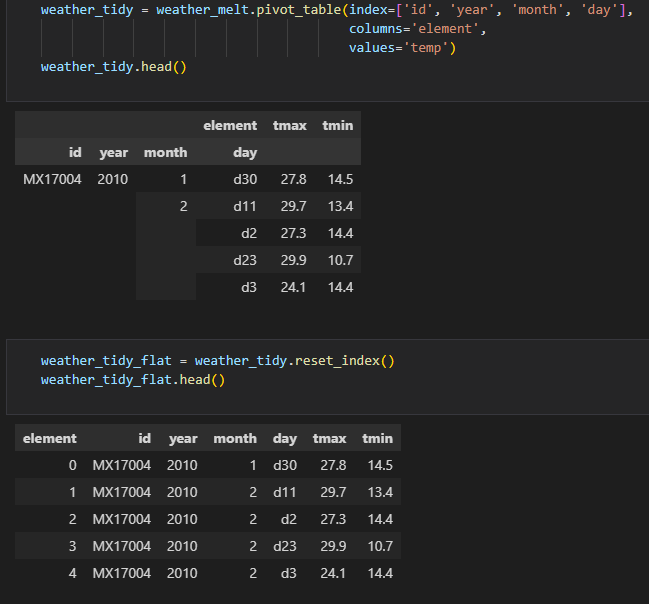649x604 pixels.
Task: Click d30 day in flat table row 0
Action: click(x=285, y=465)
